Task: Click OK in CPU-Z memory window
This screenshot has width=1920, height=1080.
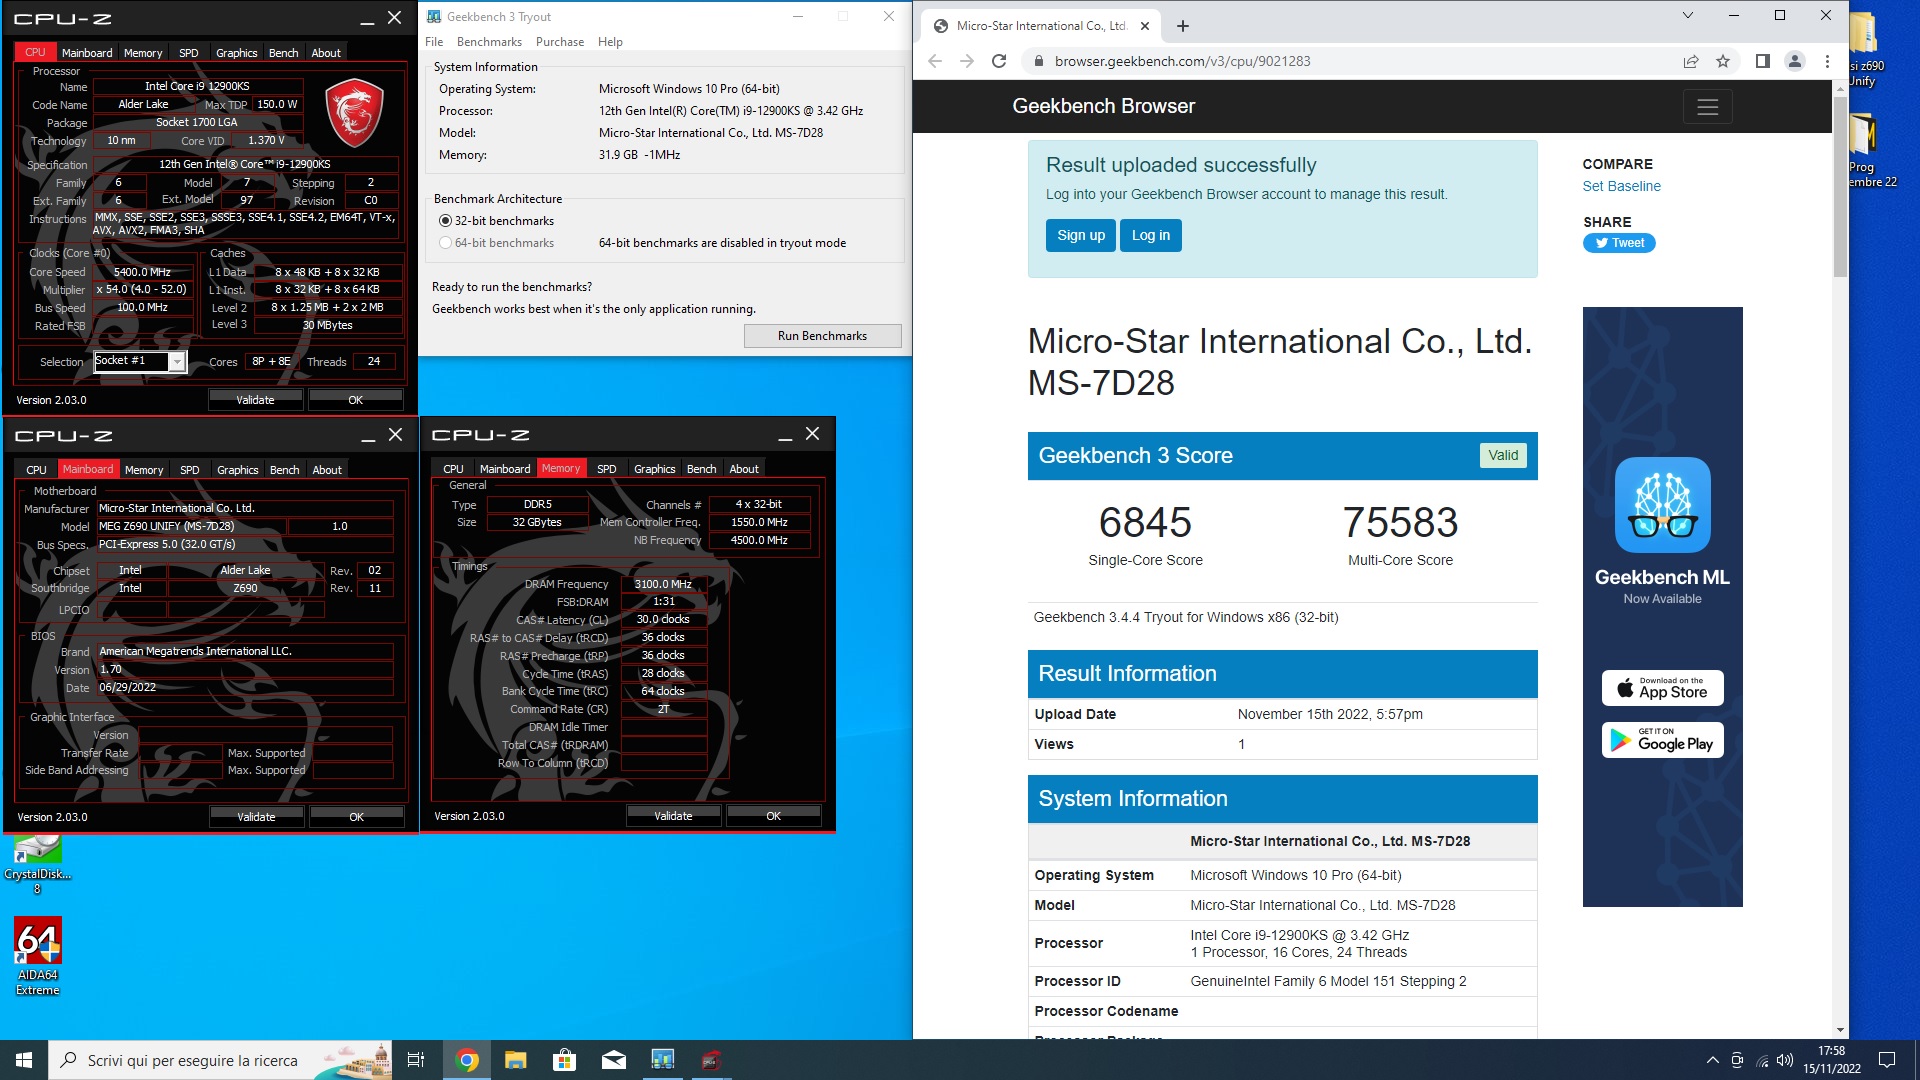Action: [773, 816]
